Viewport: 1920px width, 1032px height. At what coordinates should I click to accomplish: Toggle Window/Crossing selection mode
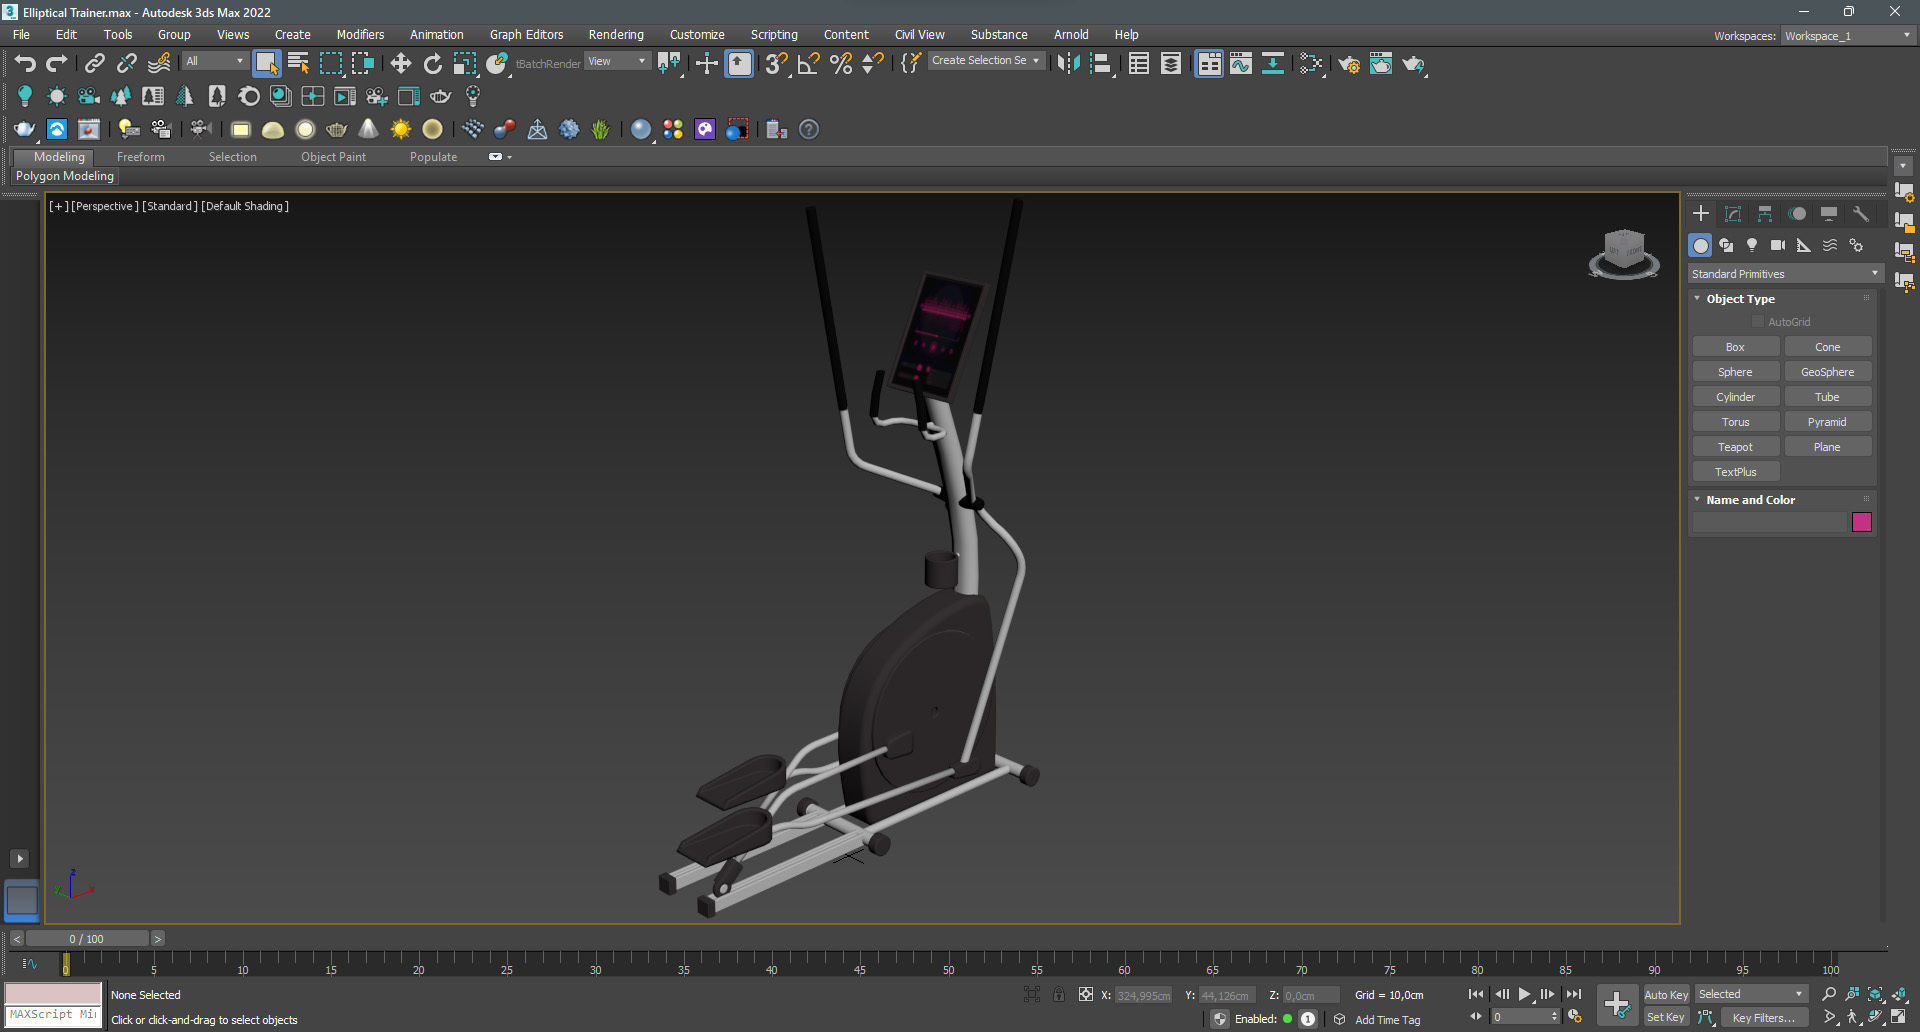click(x=363, y=64)
